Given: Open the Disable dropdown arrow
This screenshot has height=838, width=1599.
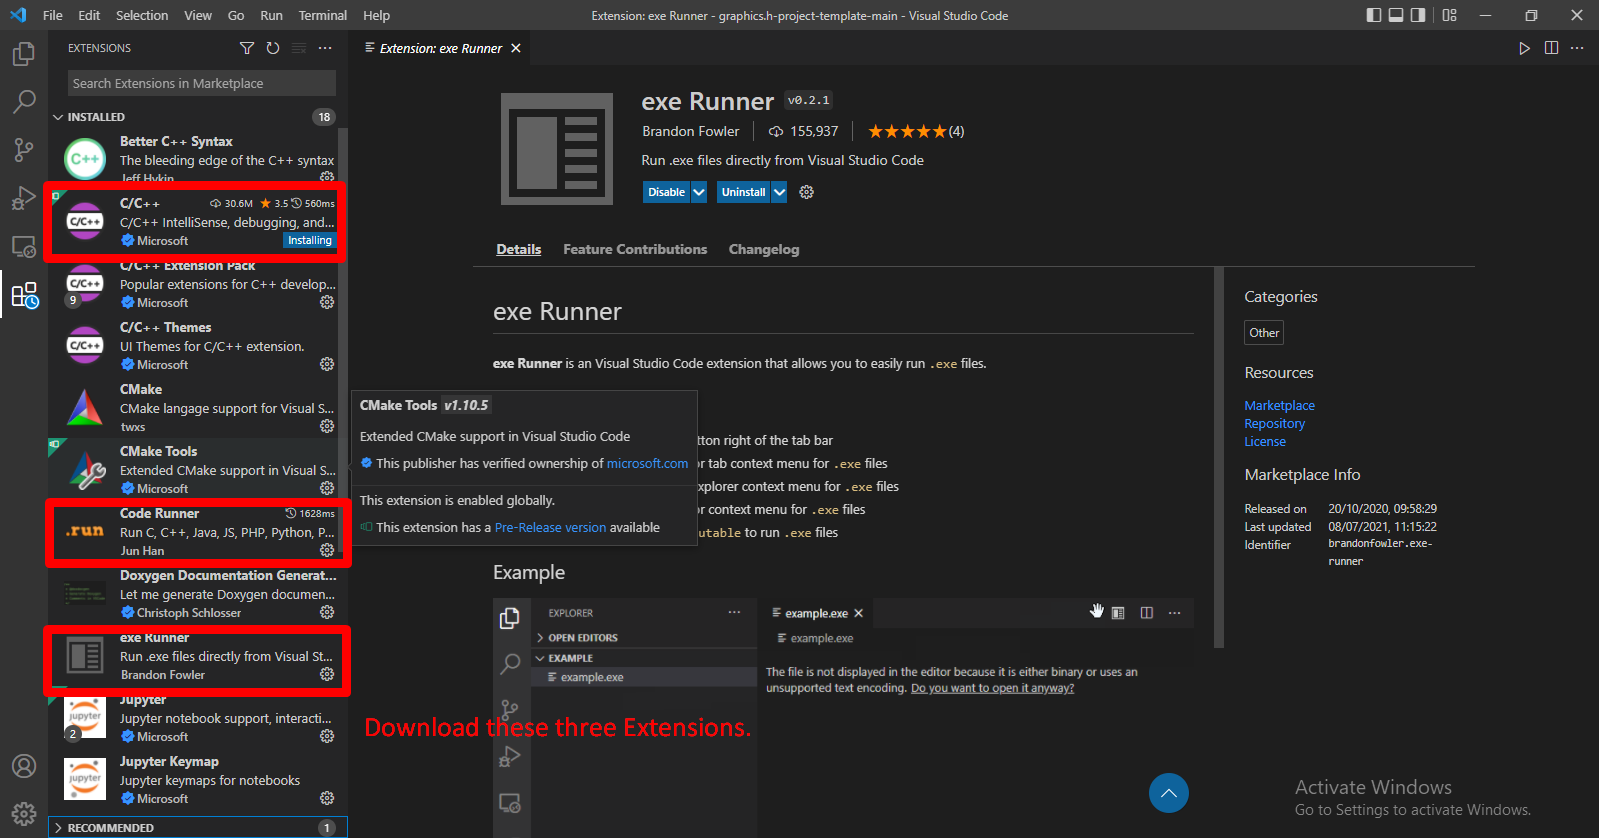Looking at the screenshot, I should click(x=699, y=192).
